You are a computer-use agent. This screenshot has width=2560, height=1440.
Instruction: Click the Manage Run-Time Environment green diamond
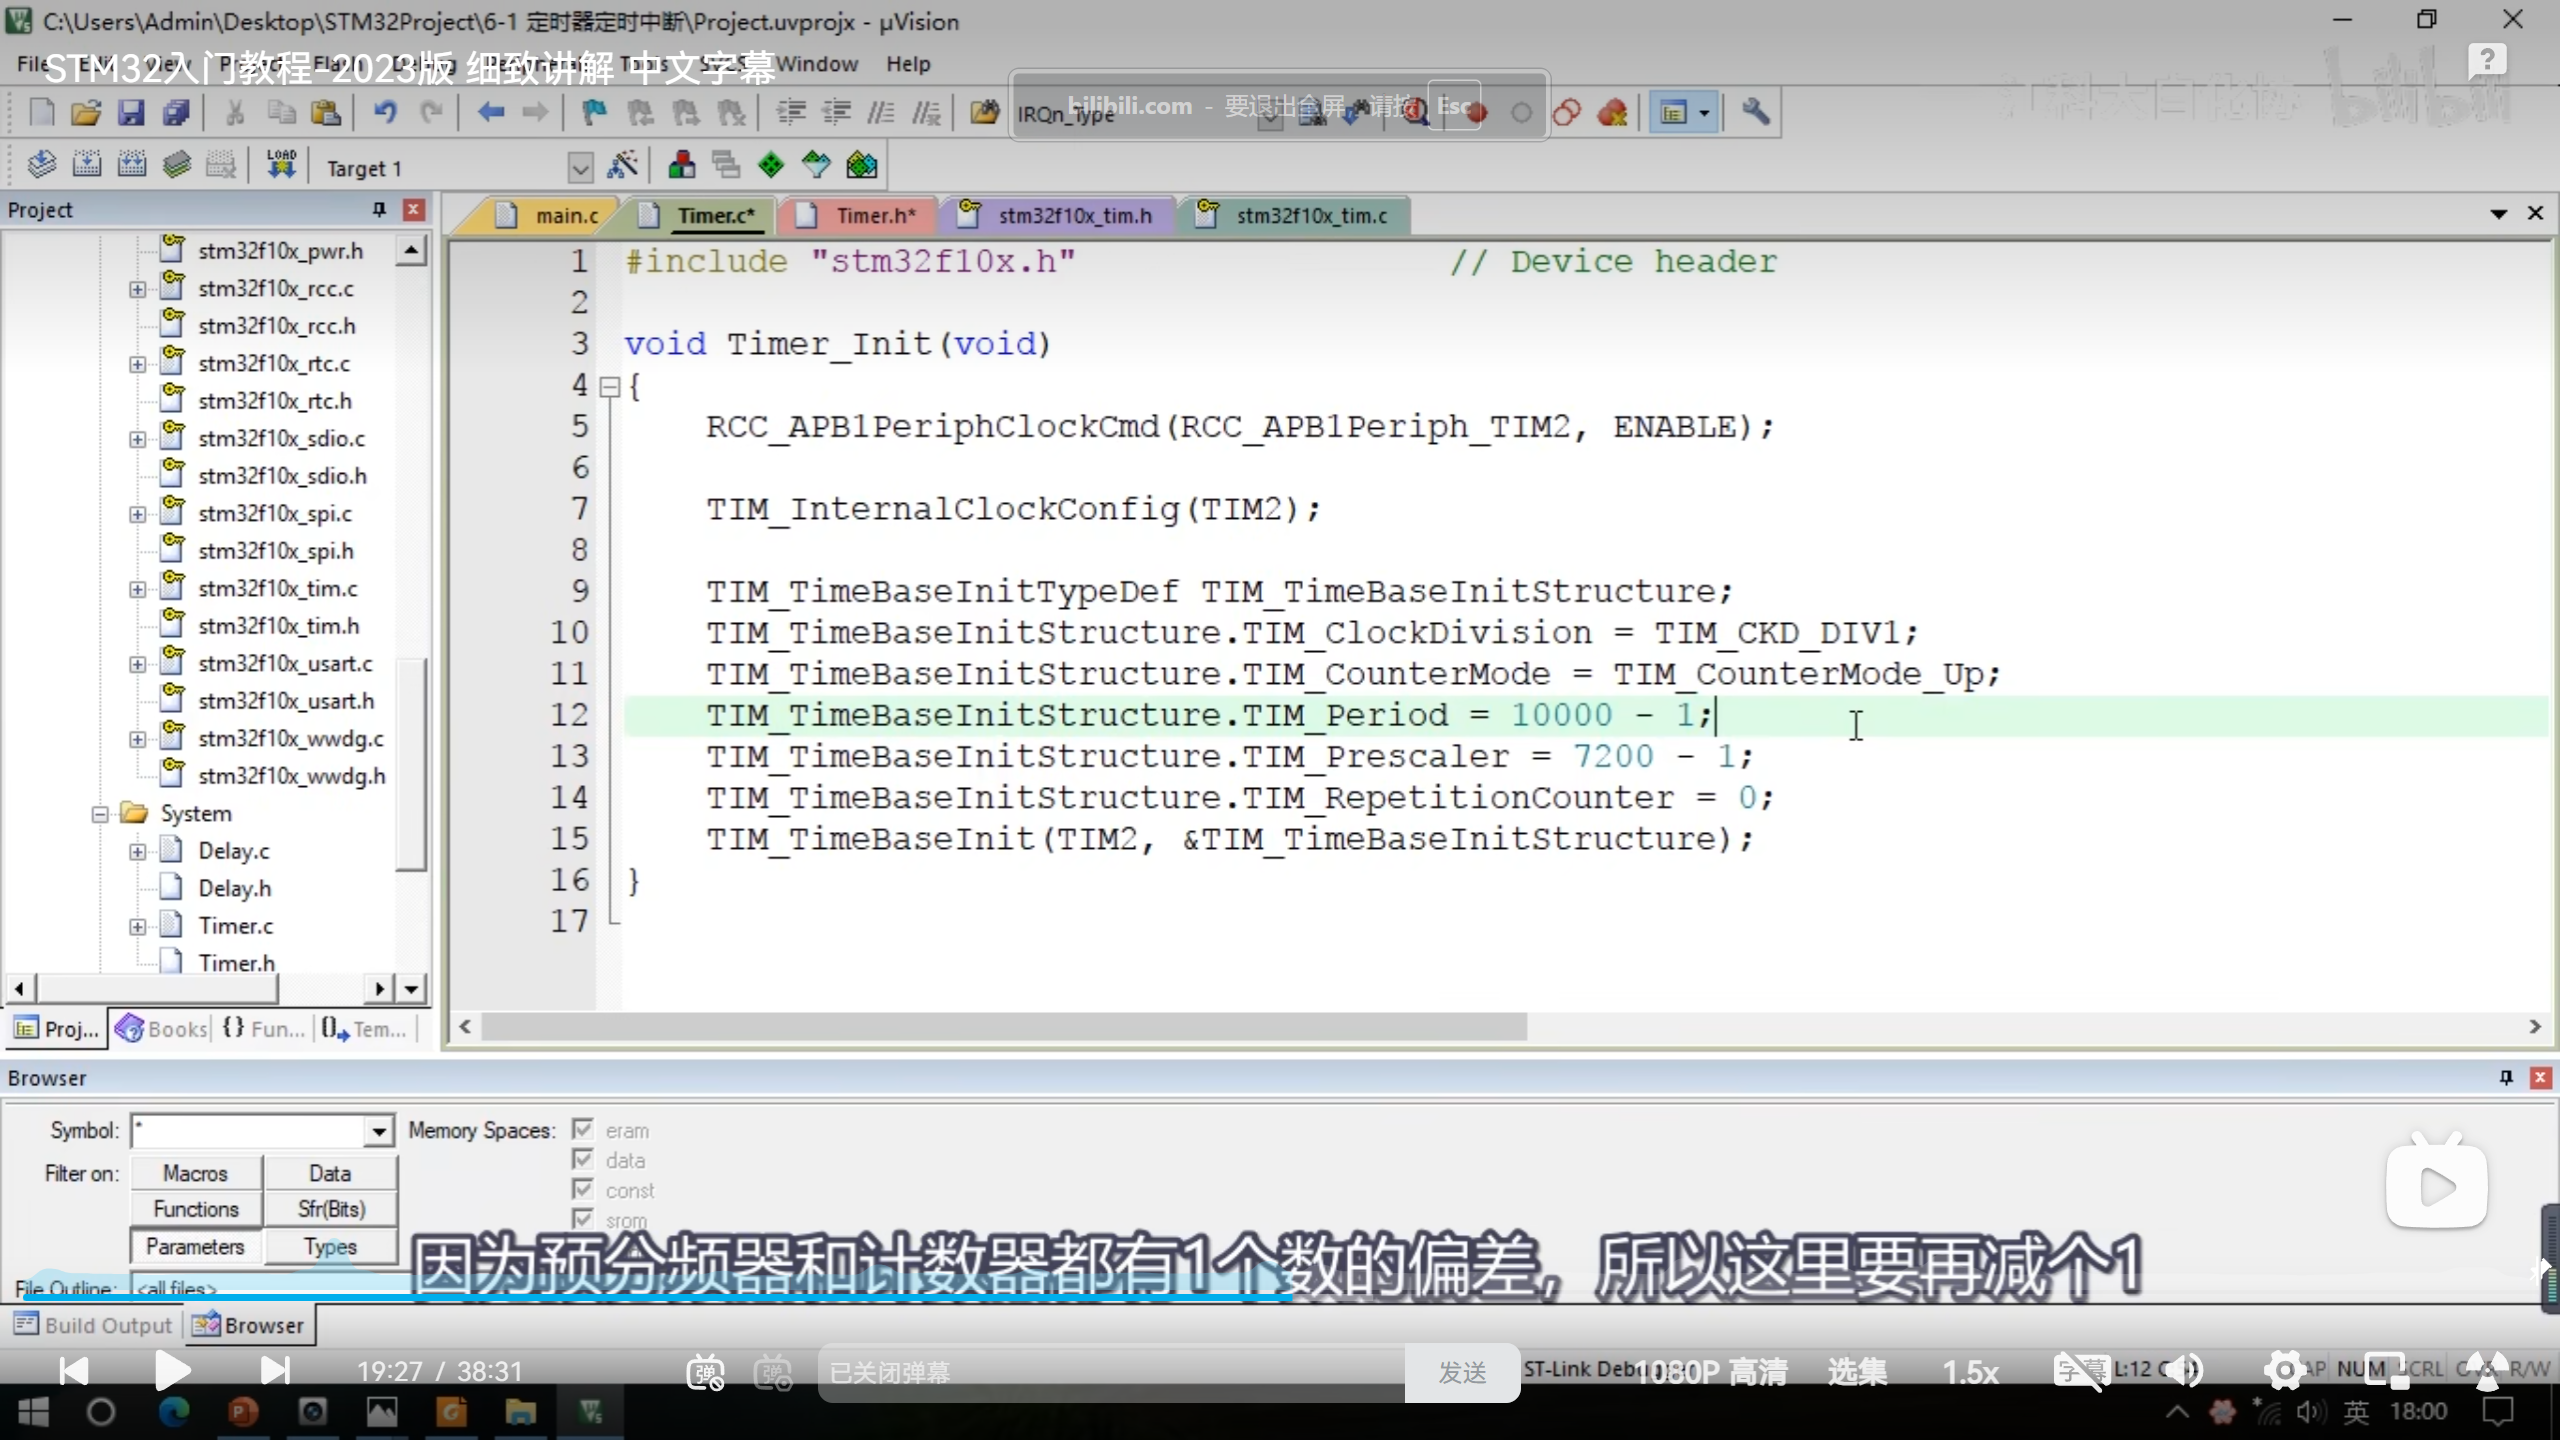pos(771,165)
